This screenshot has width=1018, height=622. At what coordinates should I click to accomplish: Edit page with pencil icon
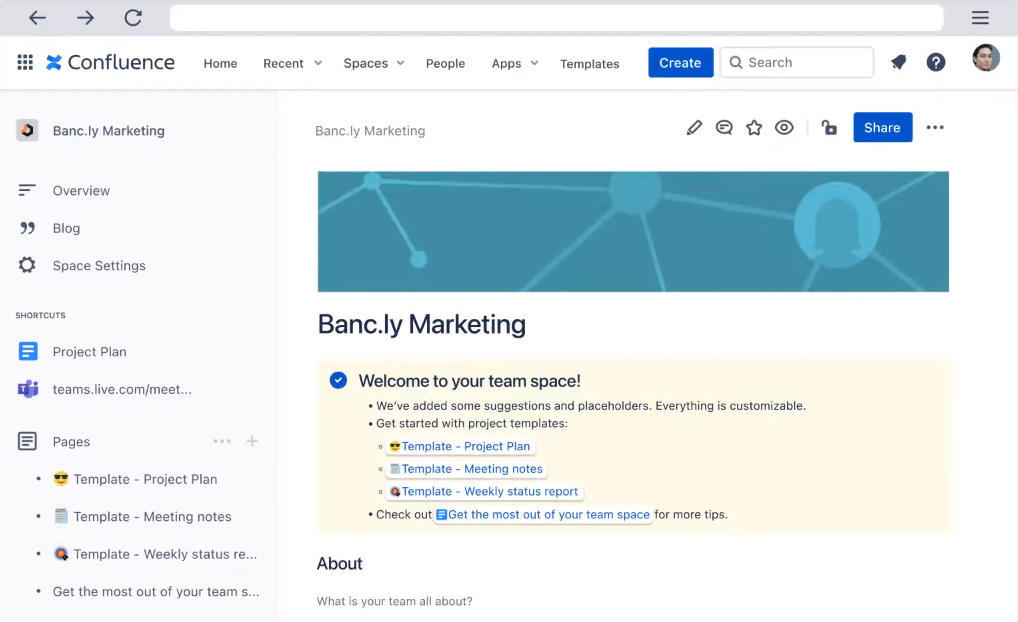(x=694, y=127)
